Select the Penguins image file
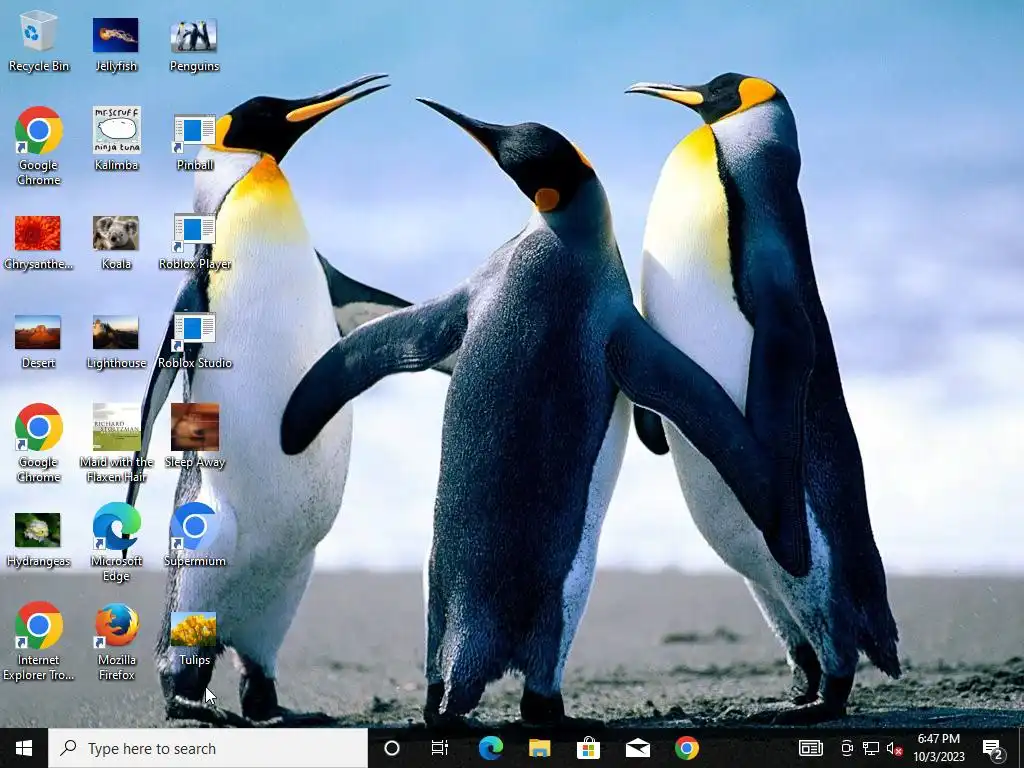Viewport: 1024px width, 768px height. [194, 43]
